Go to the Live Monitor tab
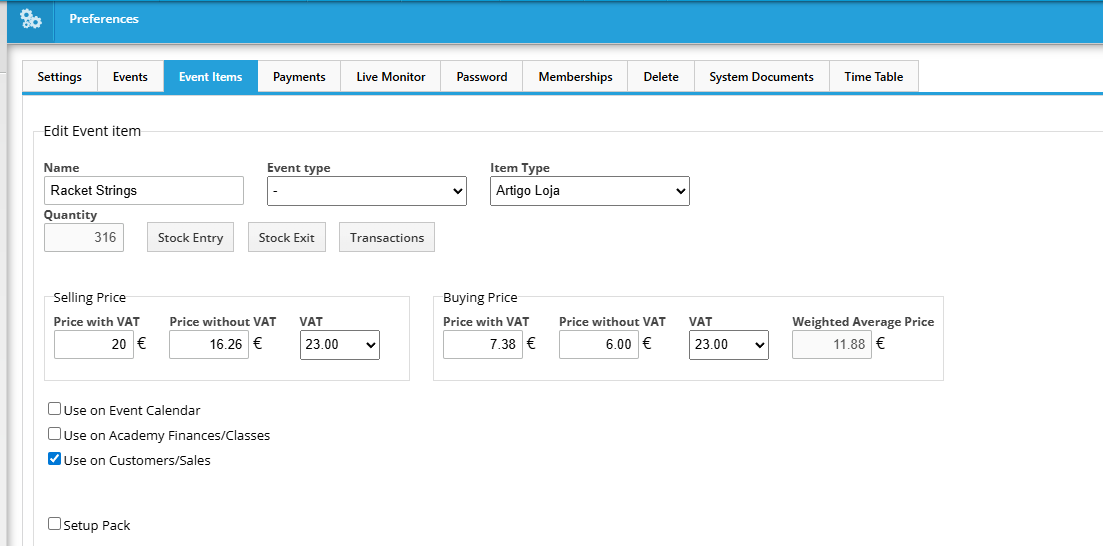The height and width of the screenshot is (546, 1103). (x=390, y=77)
